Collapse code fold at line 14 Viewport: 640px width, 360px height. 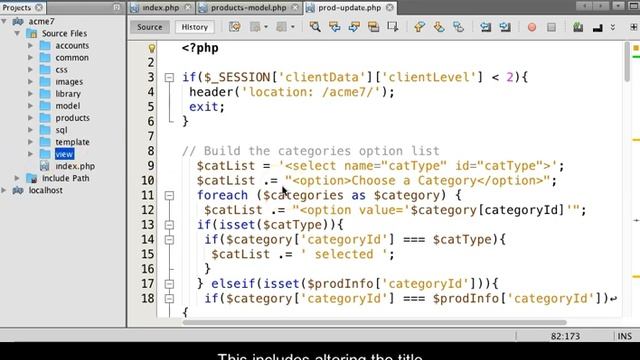169,240
